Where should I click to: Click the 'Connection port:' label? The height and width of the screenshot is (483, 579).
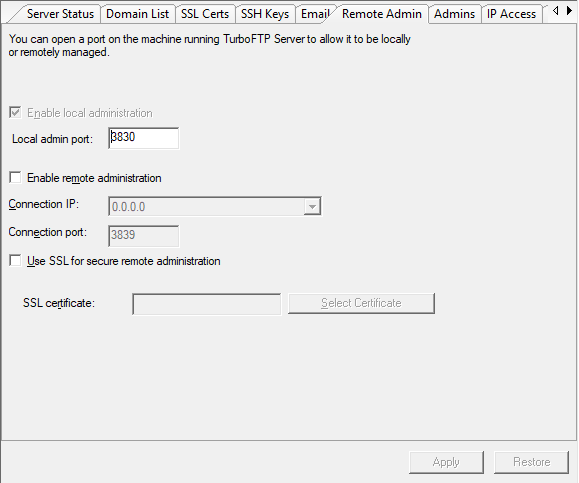(48, 232)
